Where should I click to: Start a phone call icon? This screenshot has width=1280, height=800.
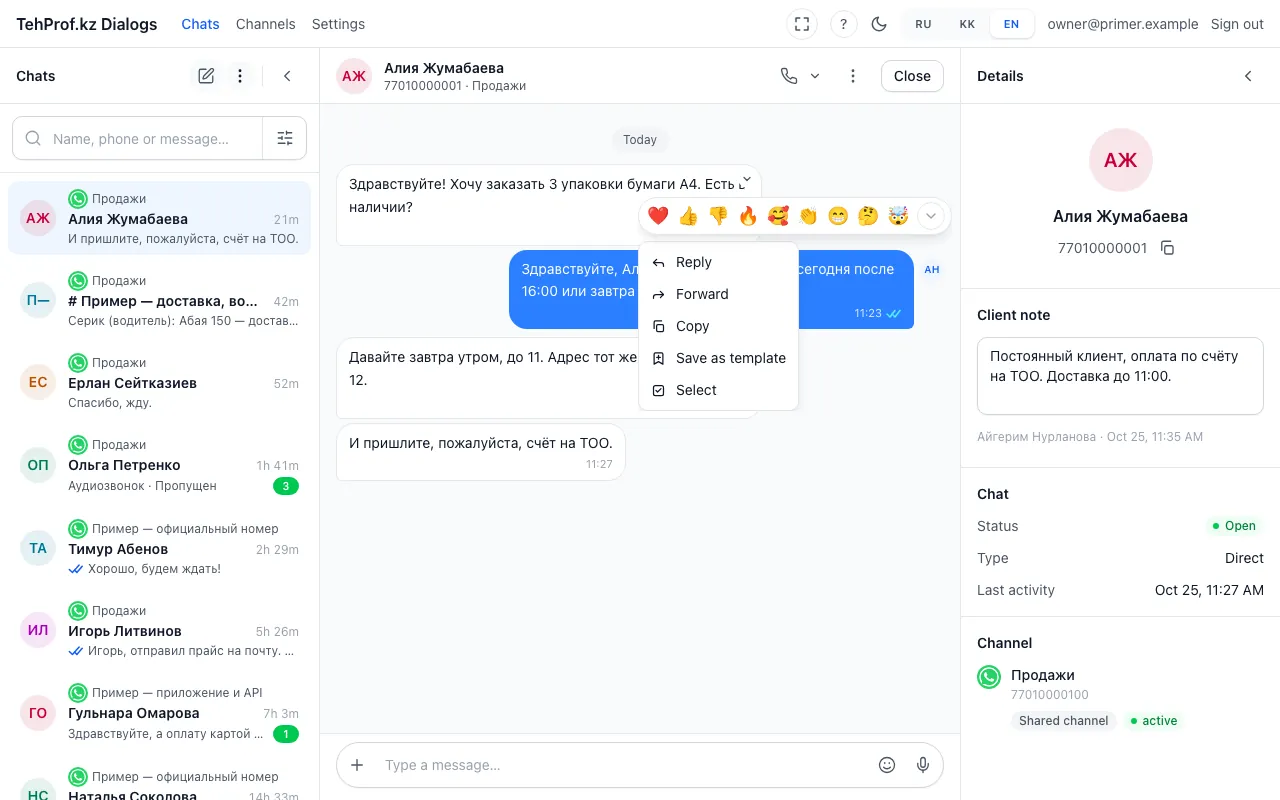tap(789, 76)
